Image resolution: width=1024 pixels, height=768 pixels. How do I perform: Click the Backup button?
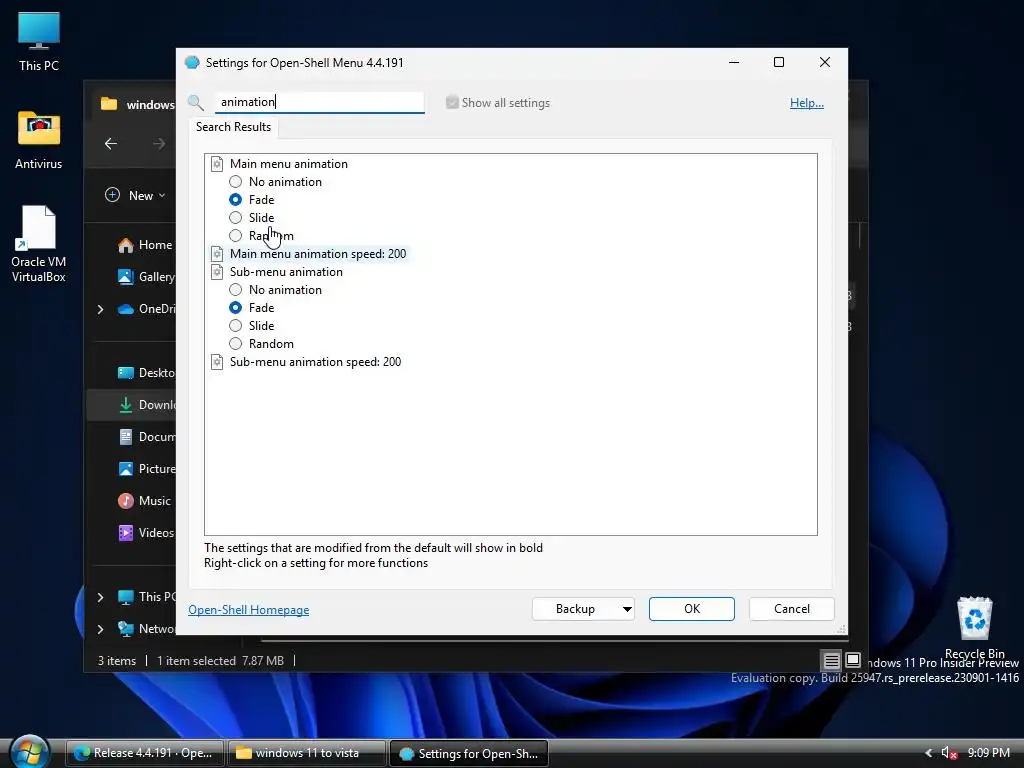575,609
